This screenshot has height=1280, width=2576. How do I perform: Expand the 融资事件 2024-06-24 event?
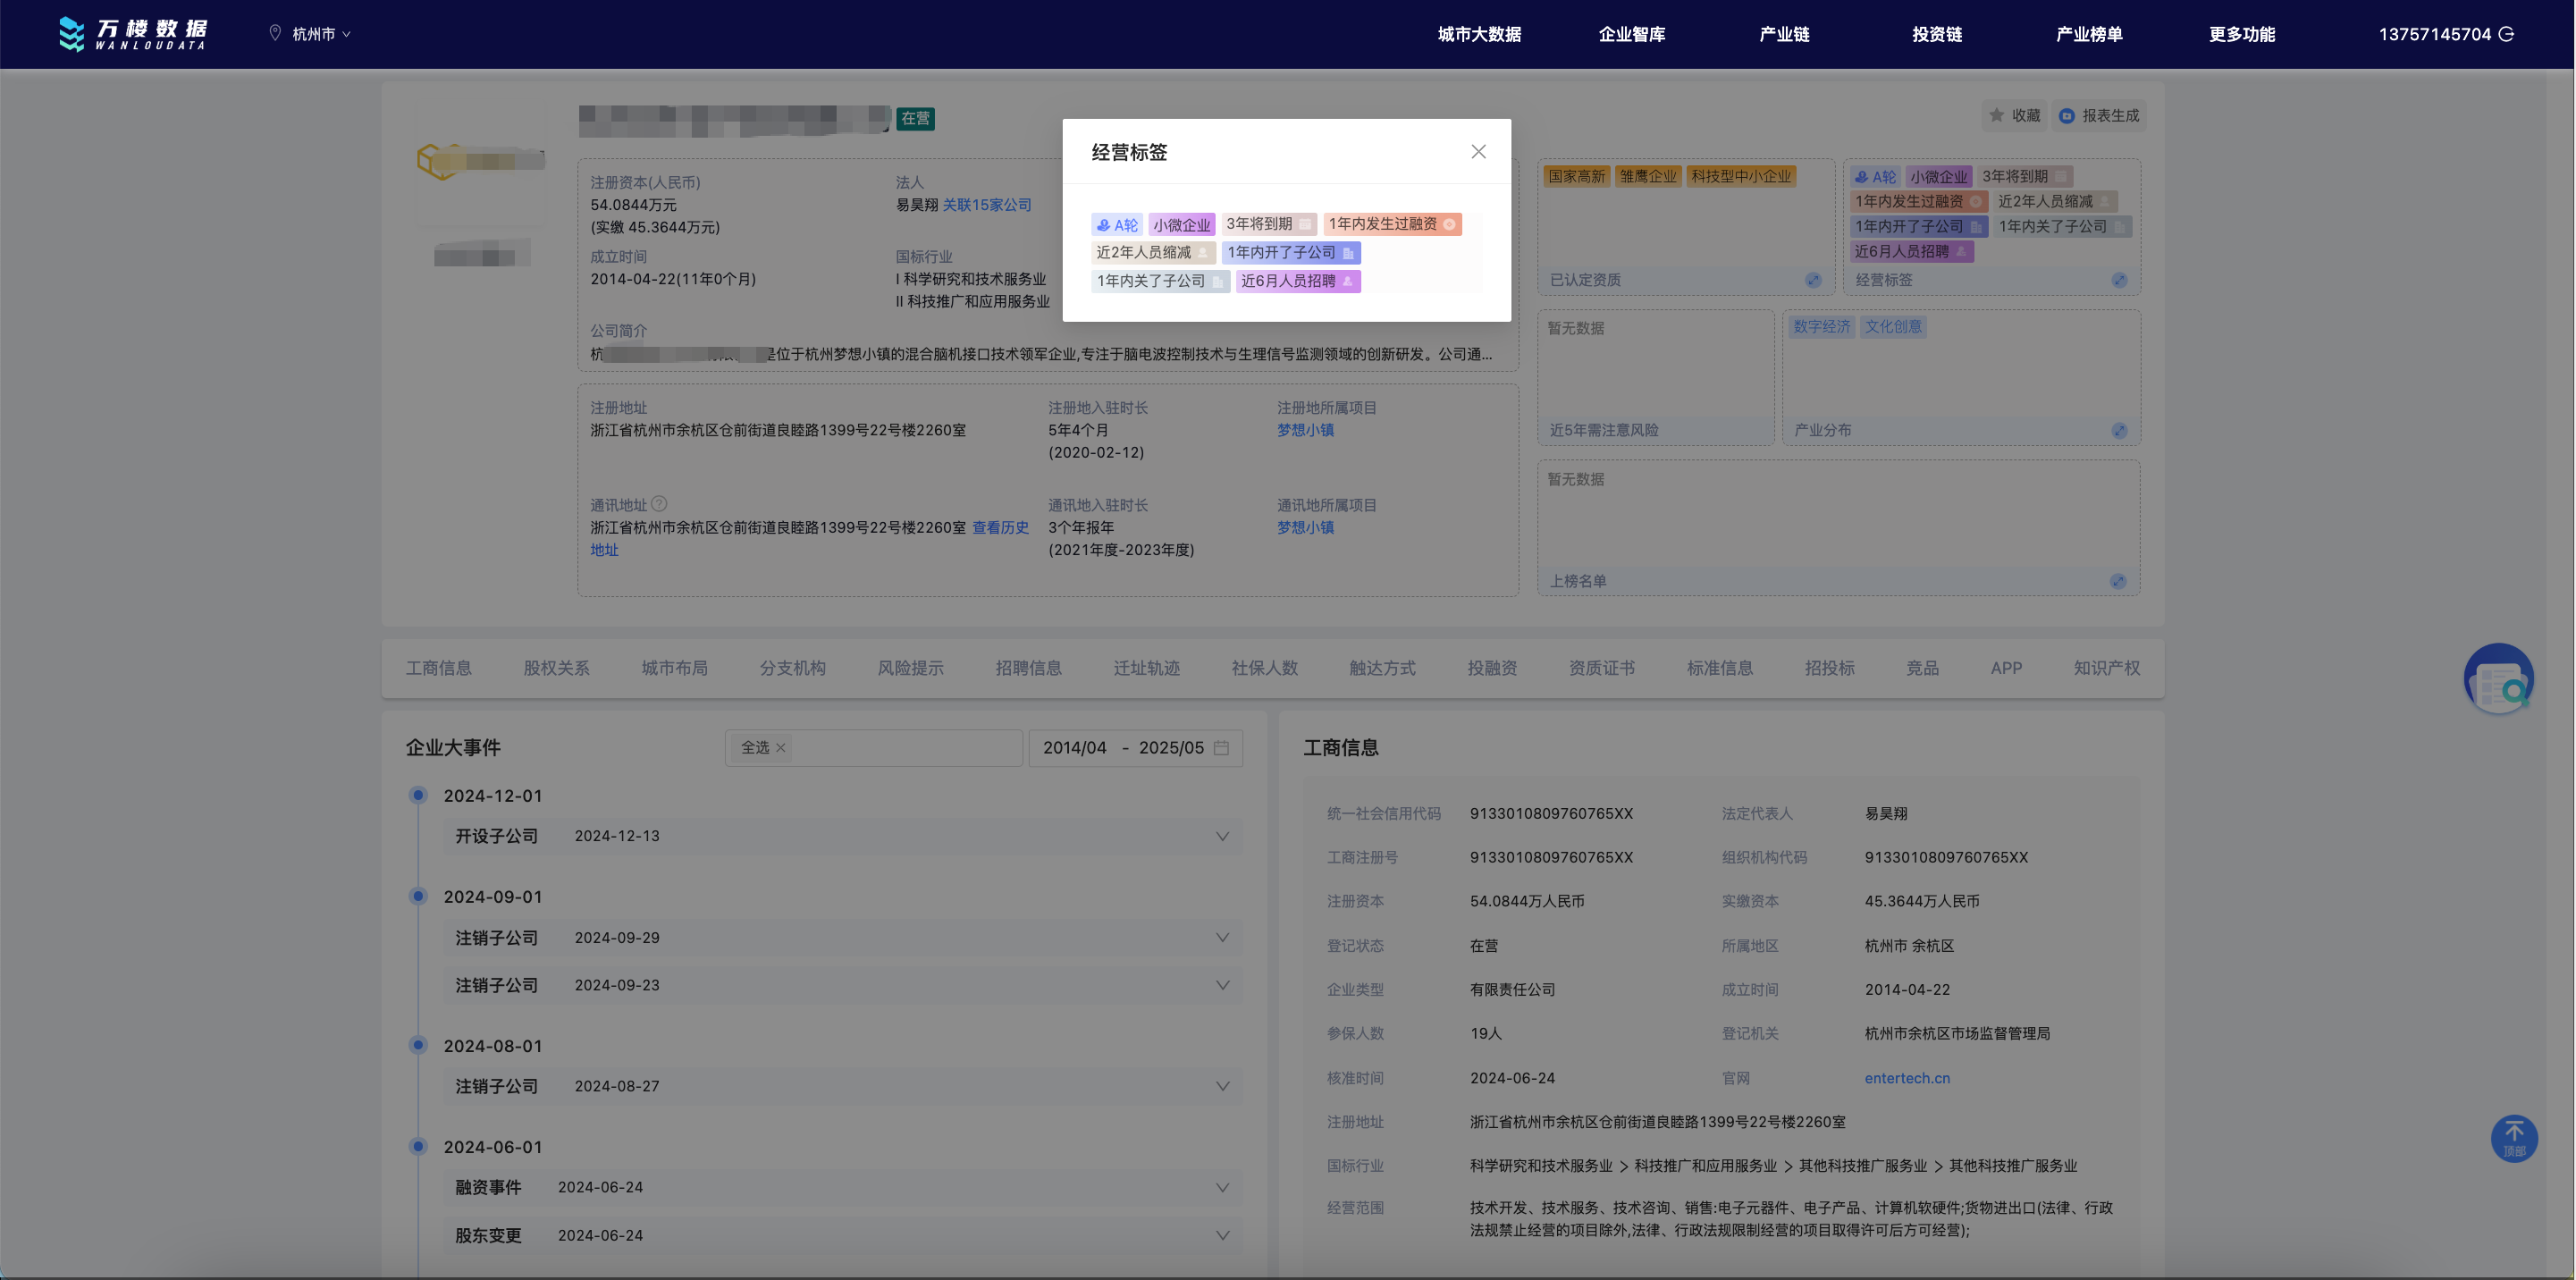[1222, 1187]
